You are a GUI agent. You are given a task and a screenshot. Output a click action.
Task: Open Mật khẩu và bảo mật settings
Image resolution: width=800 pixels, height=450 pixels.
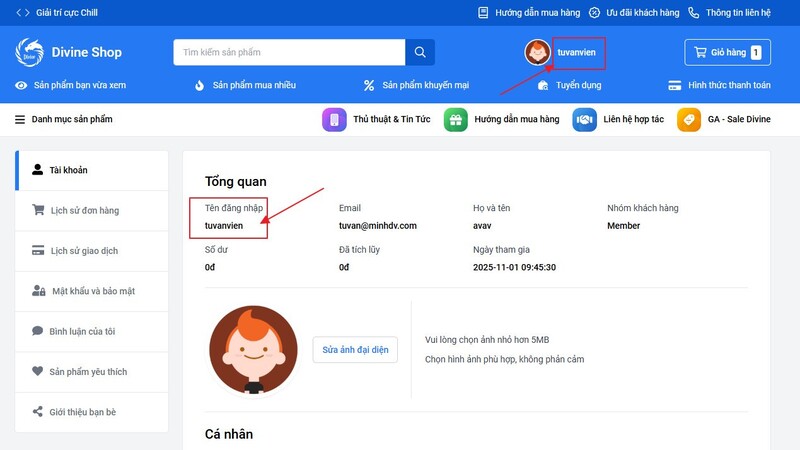point(92,291)
